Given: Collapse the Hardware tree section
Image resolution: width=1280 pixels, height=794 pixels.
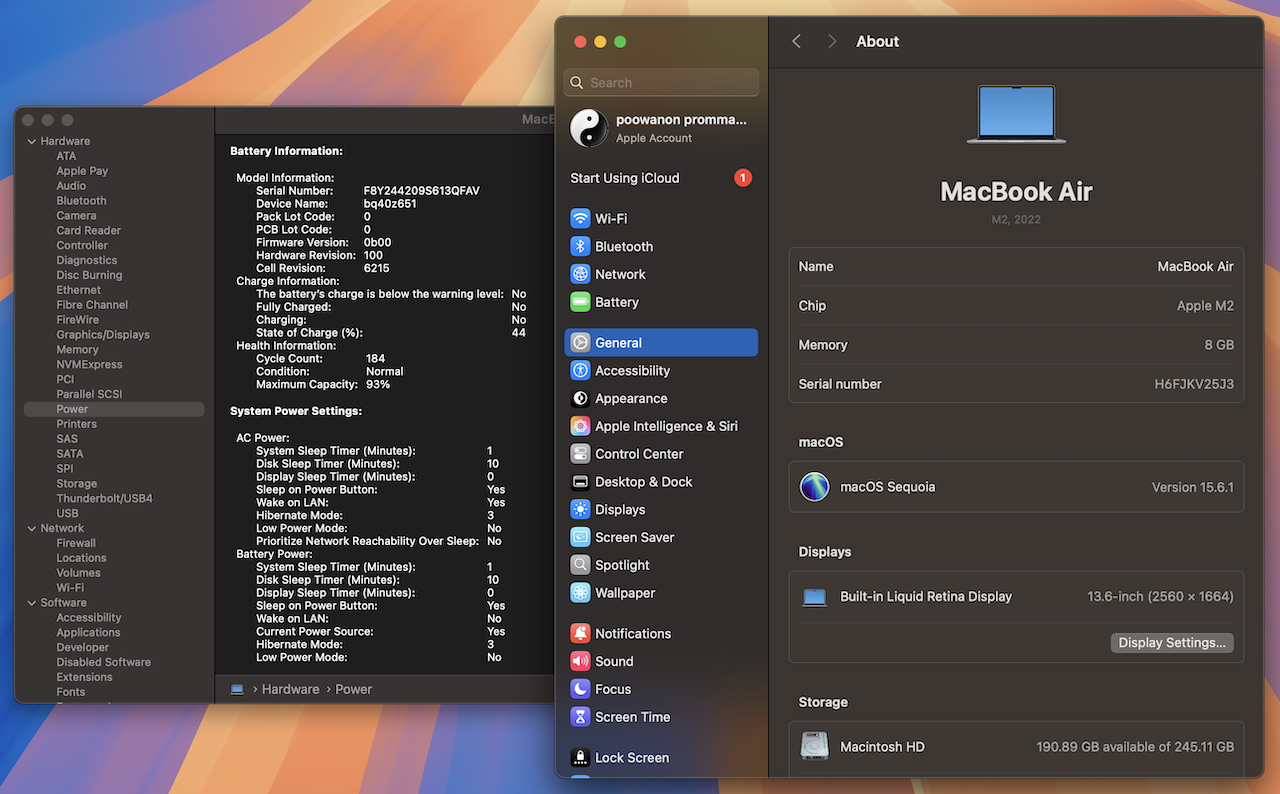Looking at the screenshot, I should pyautogui.click(x=31, y=142).
